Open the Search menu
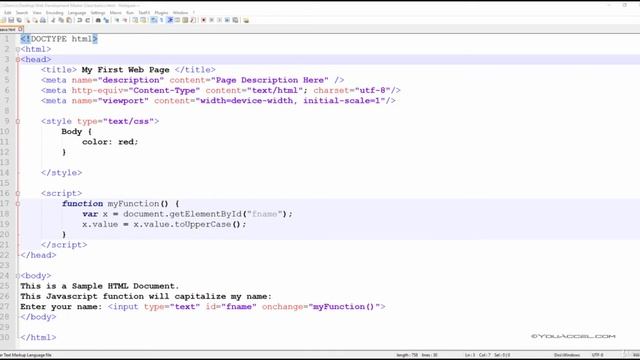The height and width of the screenshot is (360, 640). tap(22, 13)
